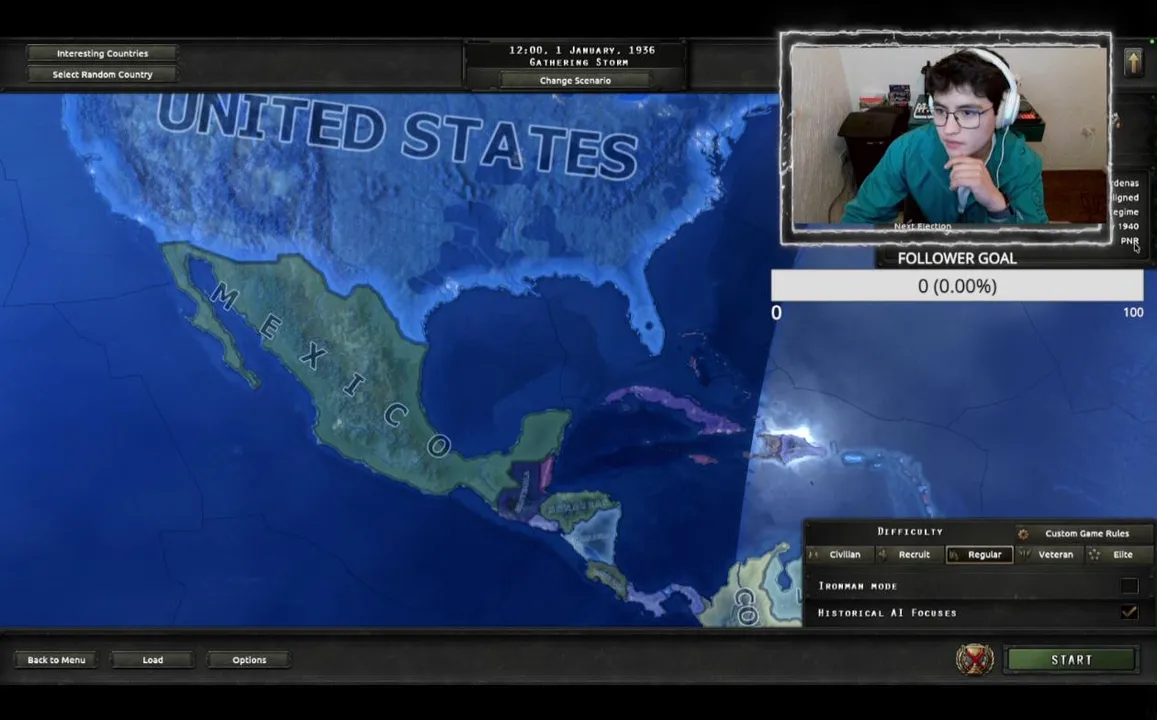Choose Veteran difficulty
This screenshot has height=720, width=1157.
click(x=1049, y=555)
